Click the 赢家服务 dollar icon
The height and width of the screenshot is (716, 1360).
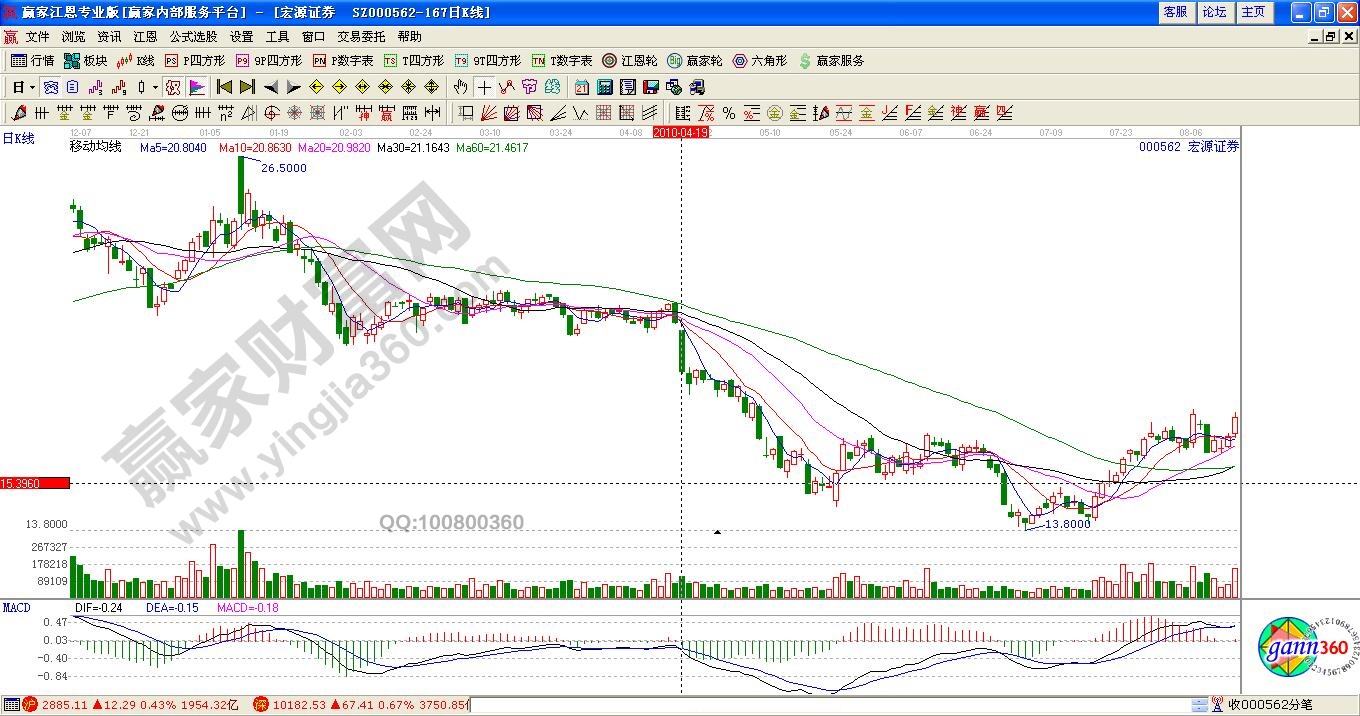[x=830, y=61]
